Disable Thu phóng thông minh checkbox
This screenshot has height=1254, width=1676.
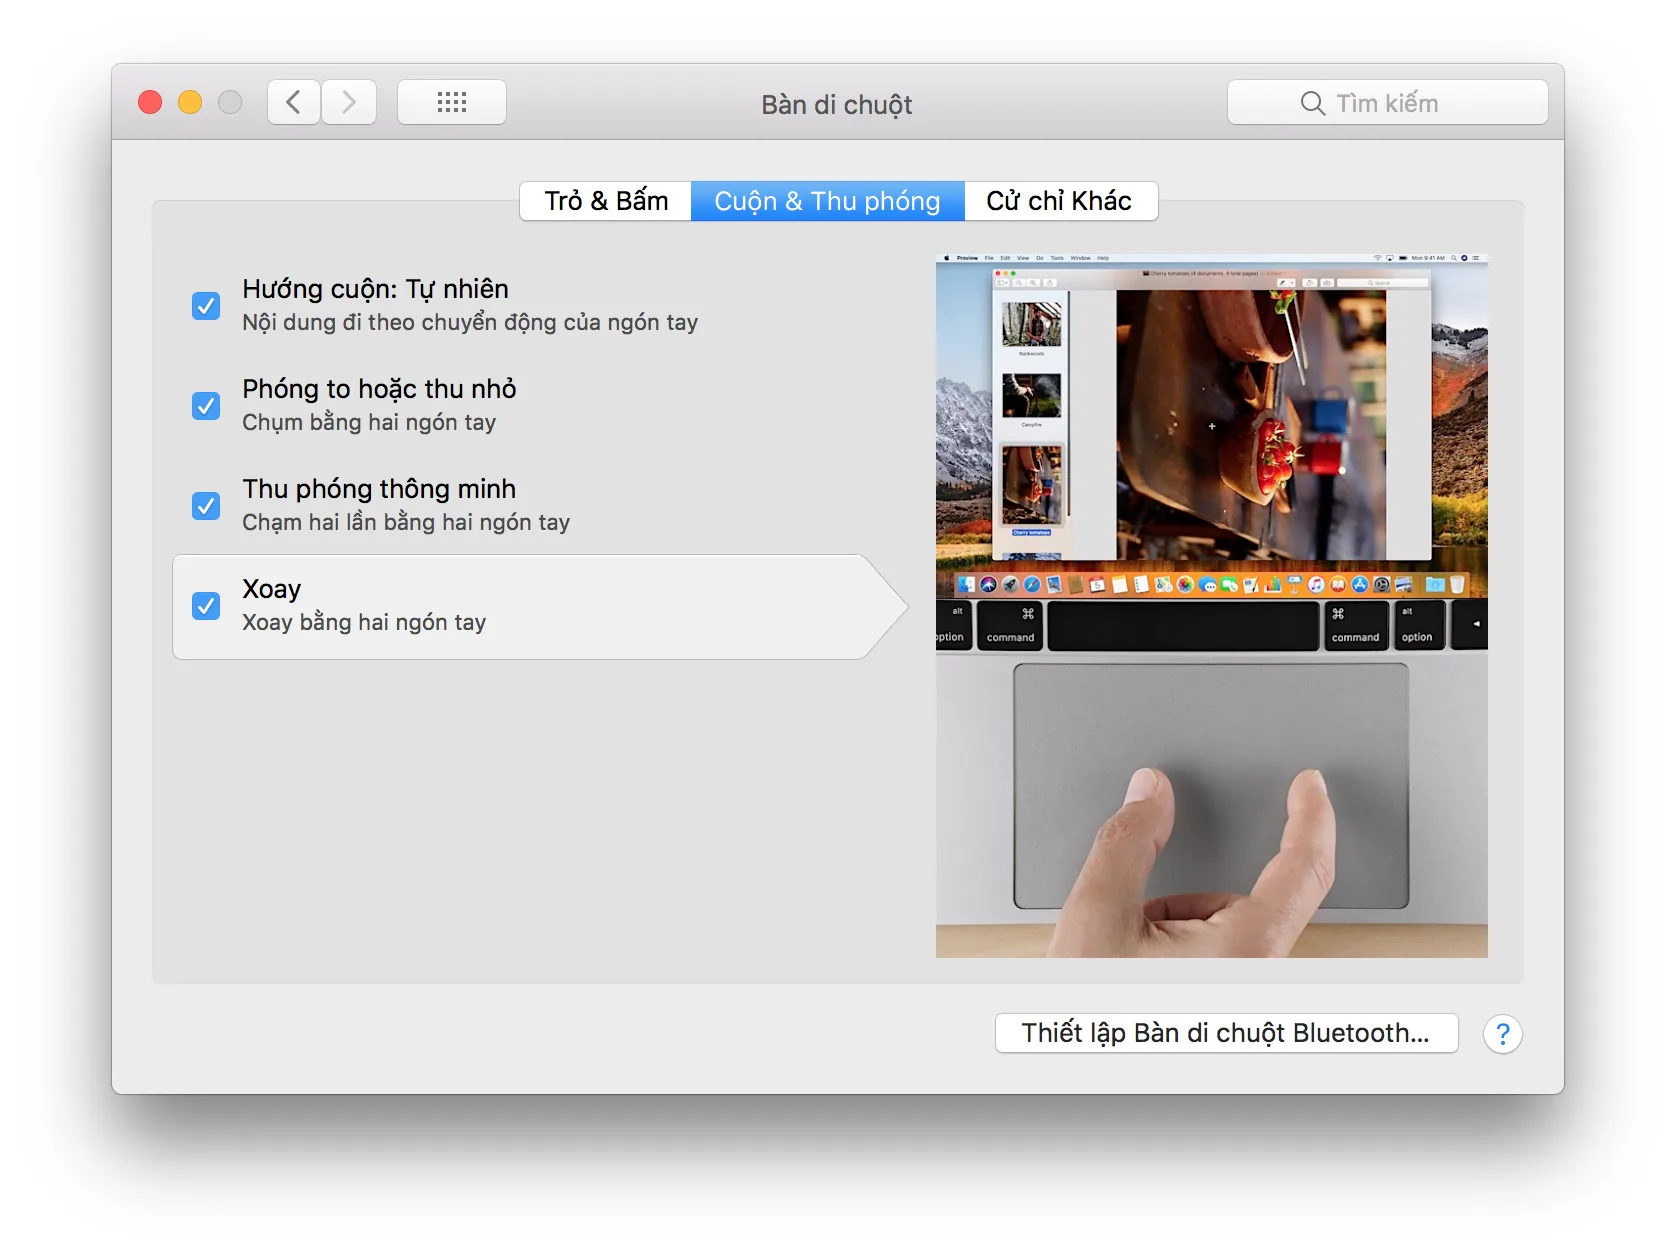click(x=206, y=505)
